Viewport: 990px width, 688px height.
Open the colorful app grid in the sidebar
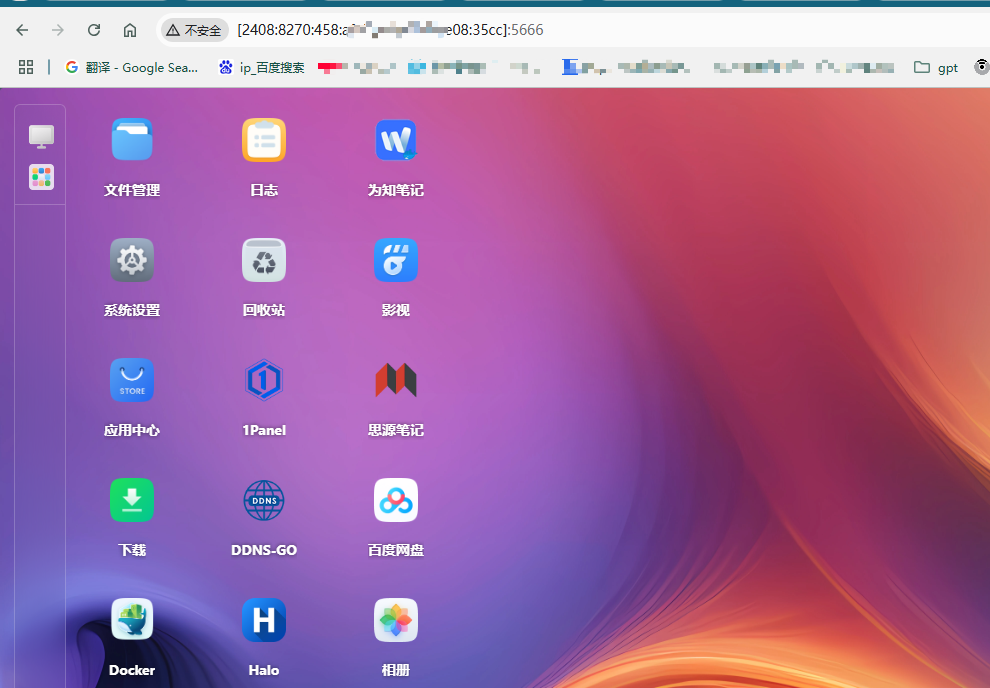42,177
